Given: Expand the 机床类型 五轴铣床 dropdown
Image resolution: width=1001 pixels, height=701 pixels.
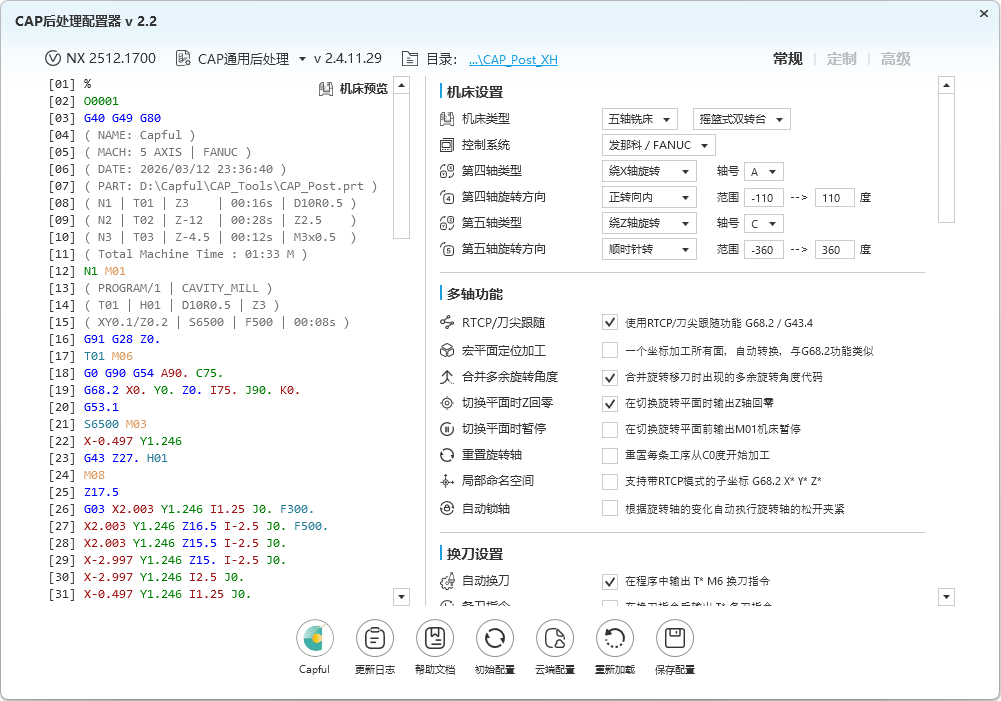Looking at the screenshot, I should tap(639, 120).
